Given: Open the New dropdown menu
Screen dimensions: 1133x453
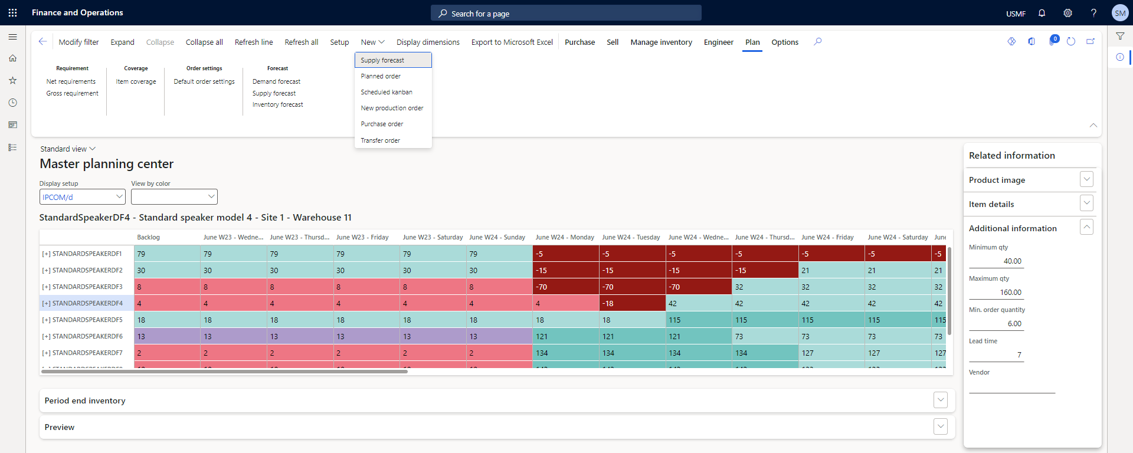Looking at the screenshot, I should (373, 42).
